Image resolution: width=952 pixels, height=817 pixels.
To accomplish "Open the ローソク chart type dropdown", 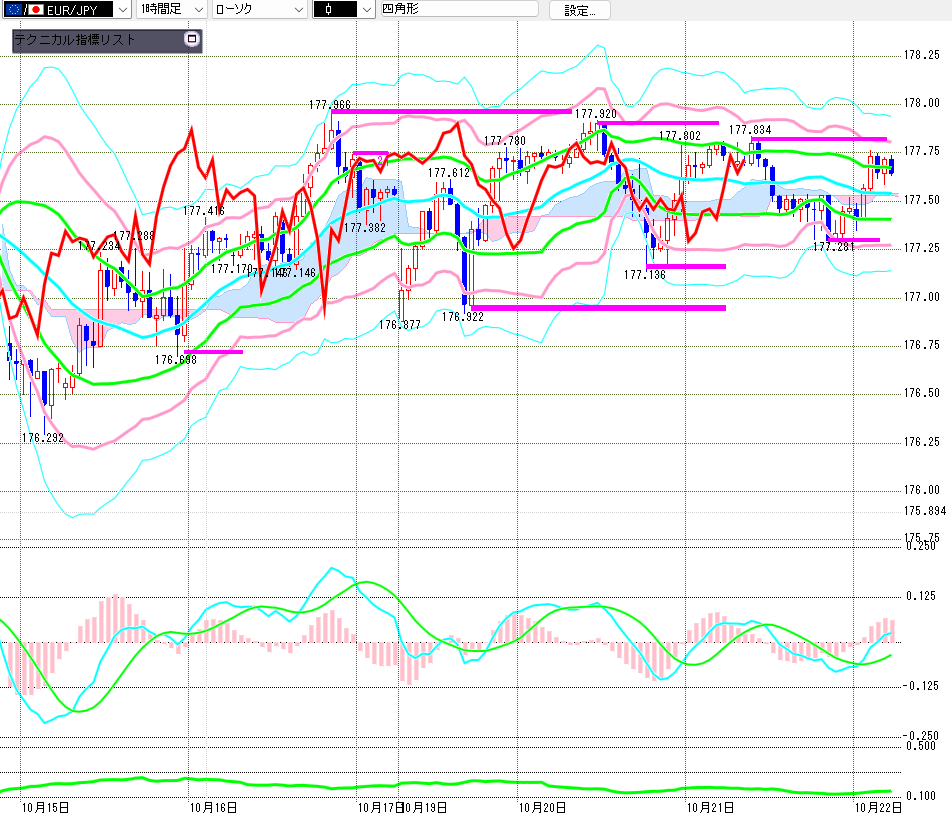I will [x=259, y=10].
